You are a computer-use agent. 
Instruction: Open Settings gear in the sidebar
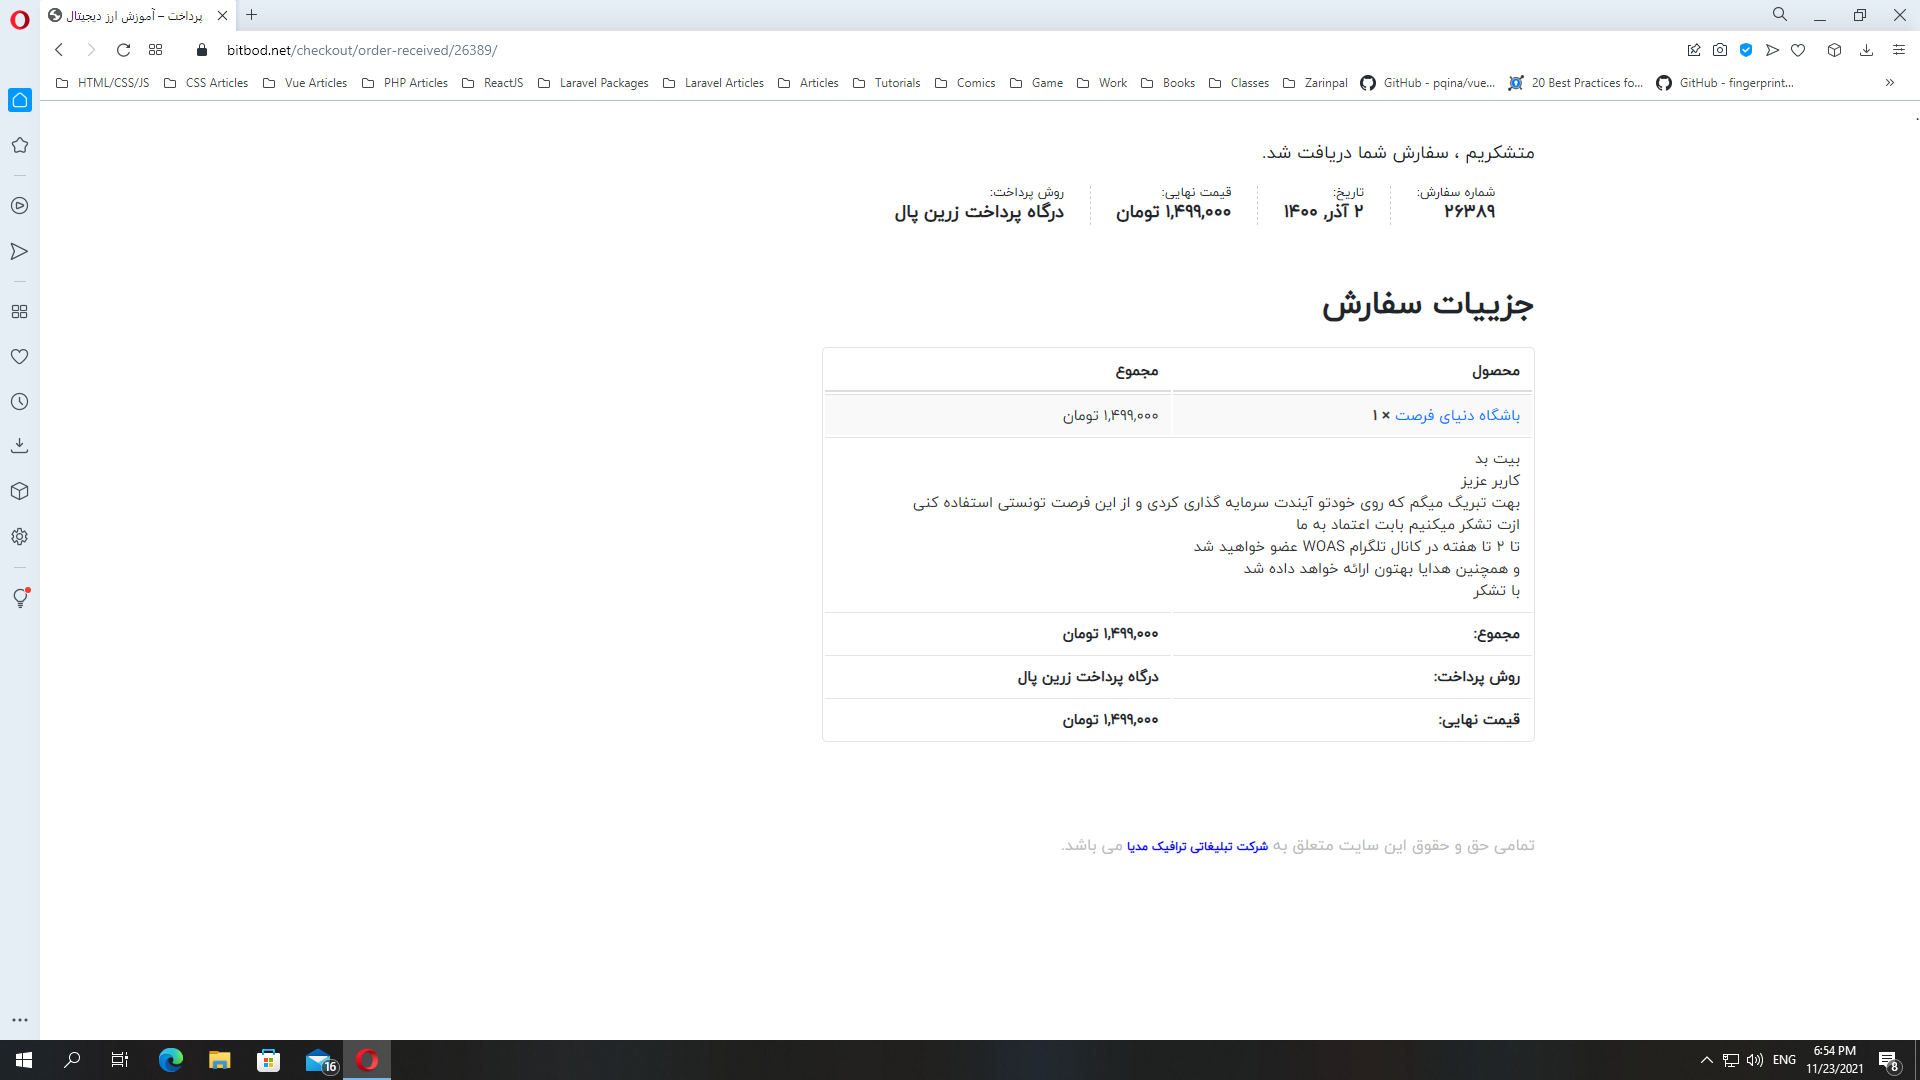pos(19,537)
